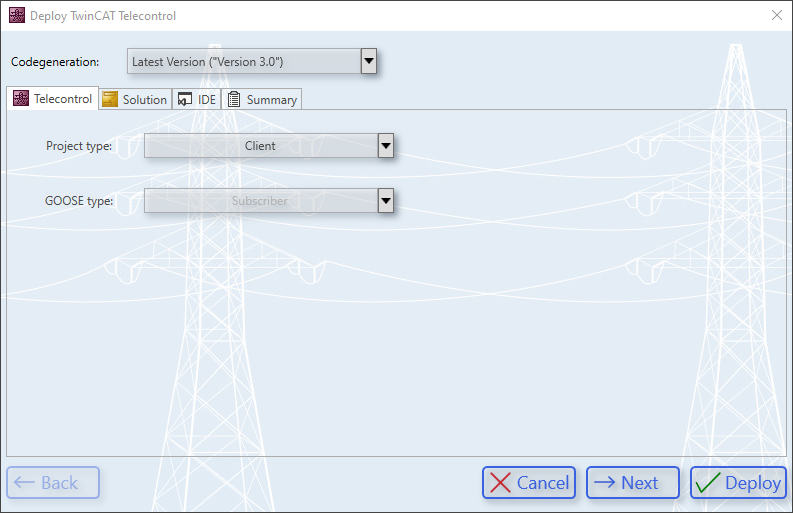The height and width of the screenshot is (513, 793).
Task: Switch to the Telecontrol tab
Action: click(53, 99)
